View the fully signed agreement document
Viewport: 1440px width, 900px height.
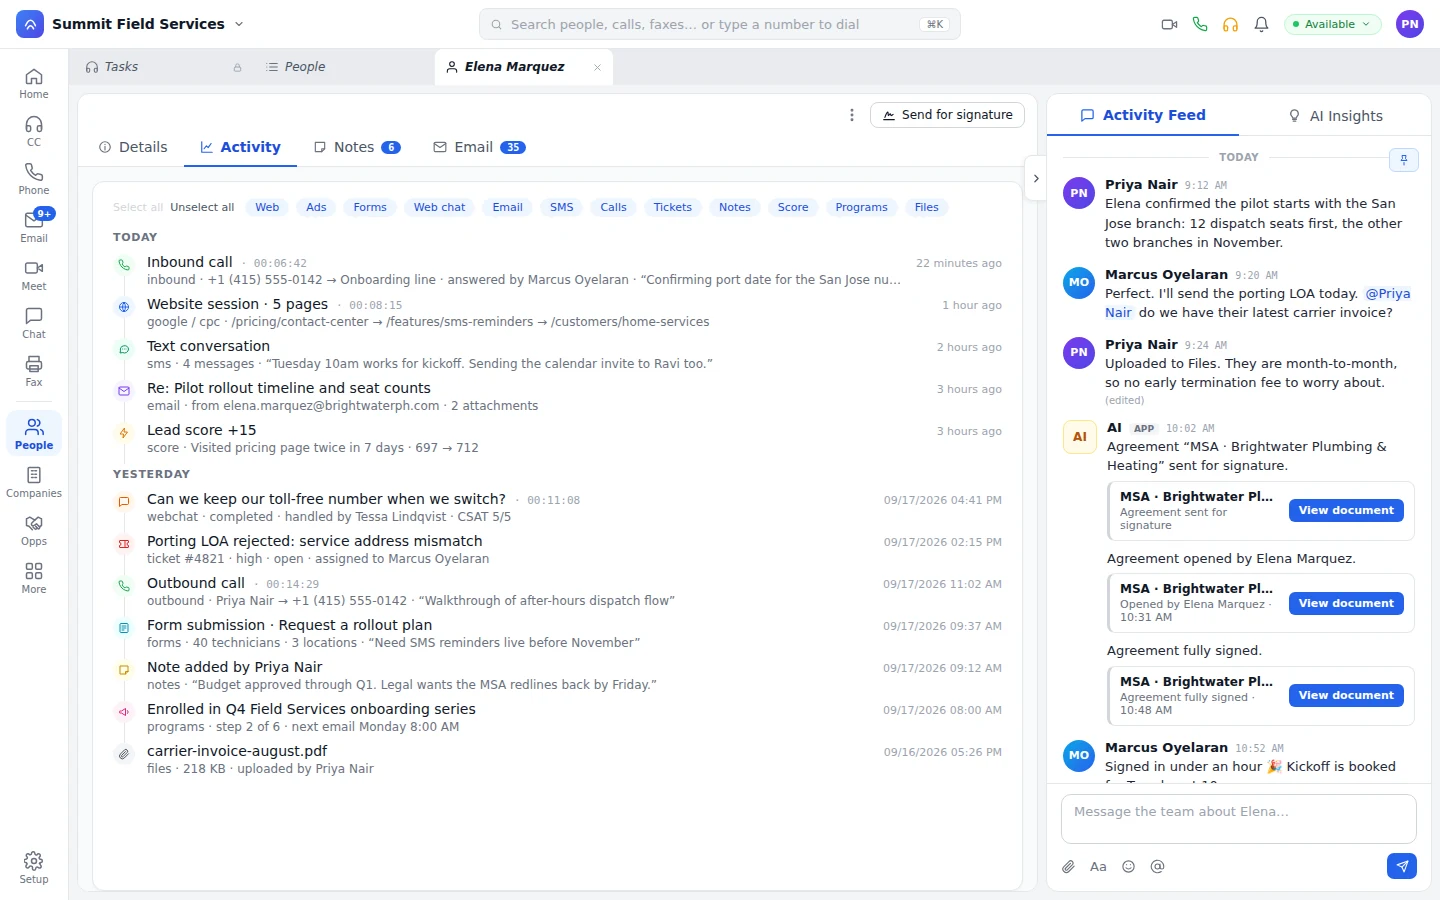pos(1346,695)
